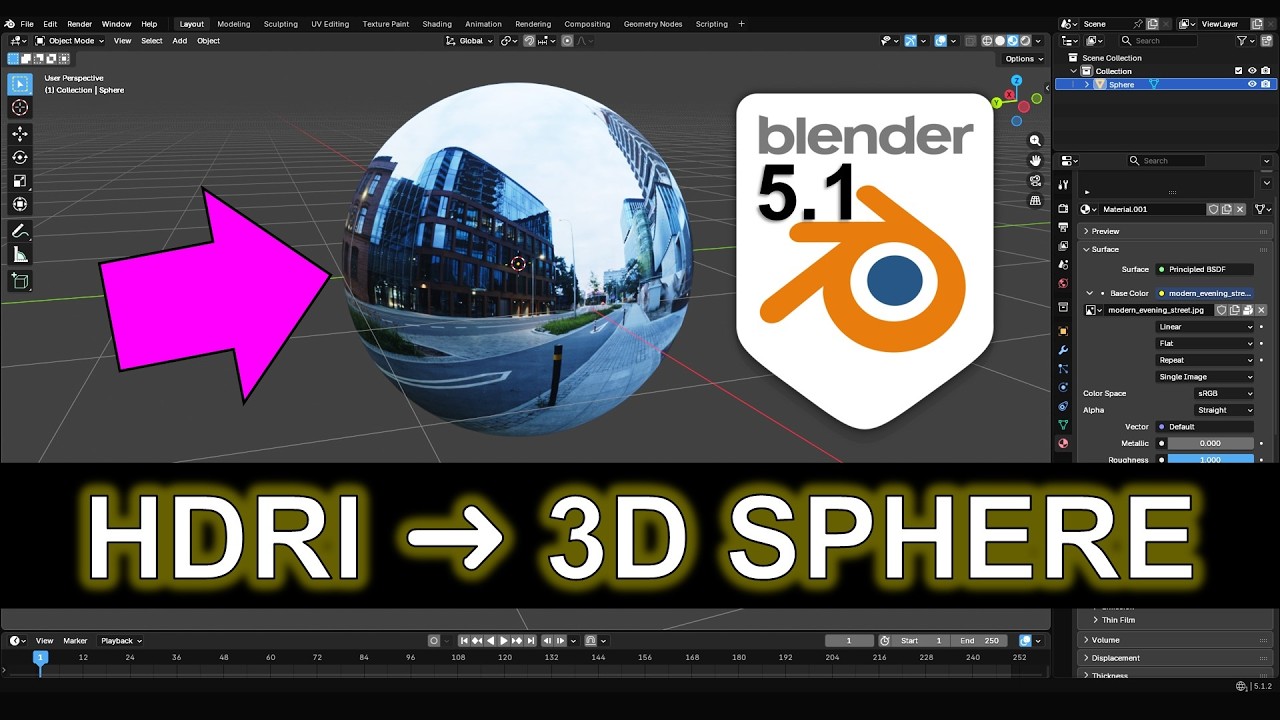Open the Single Image source dropdown
The width and height of the screenshot is (1280, 720).
[x=1205, y=377]
